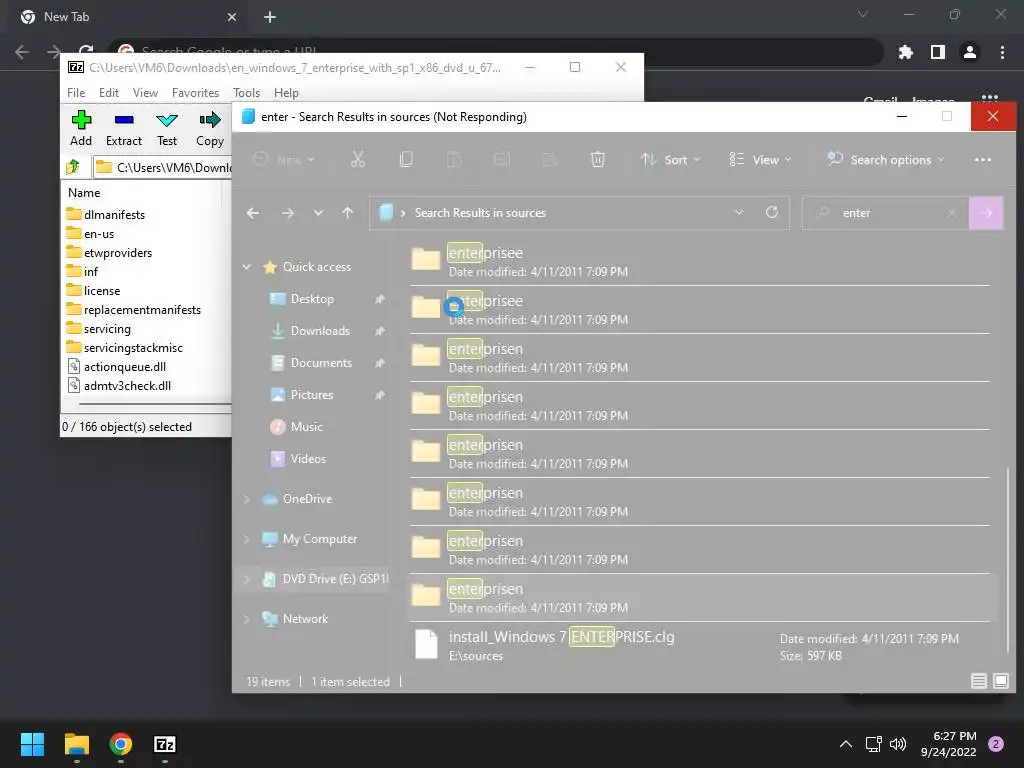Click the purple search go arrow

pos(987,213)
